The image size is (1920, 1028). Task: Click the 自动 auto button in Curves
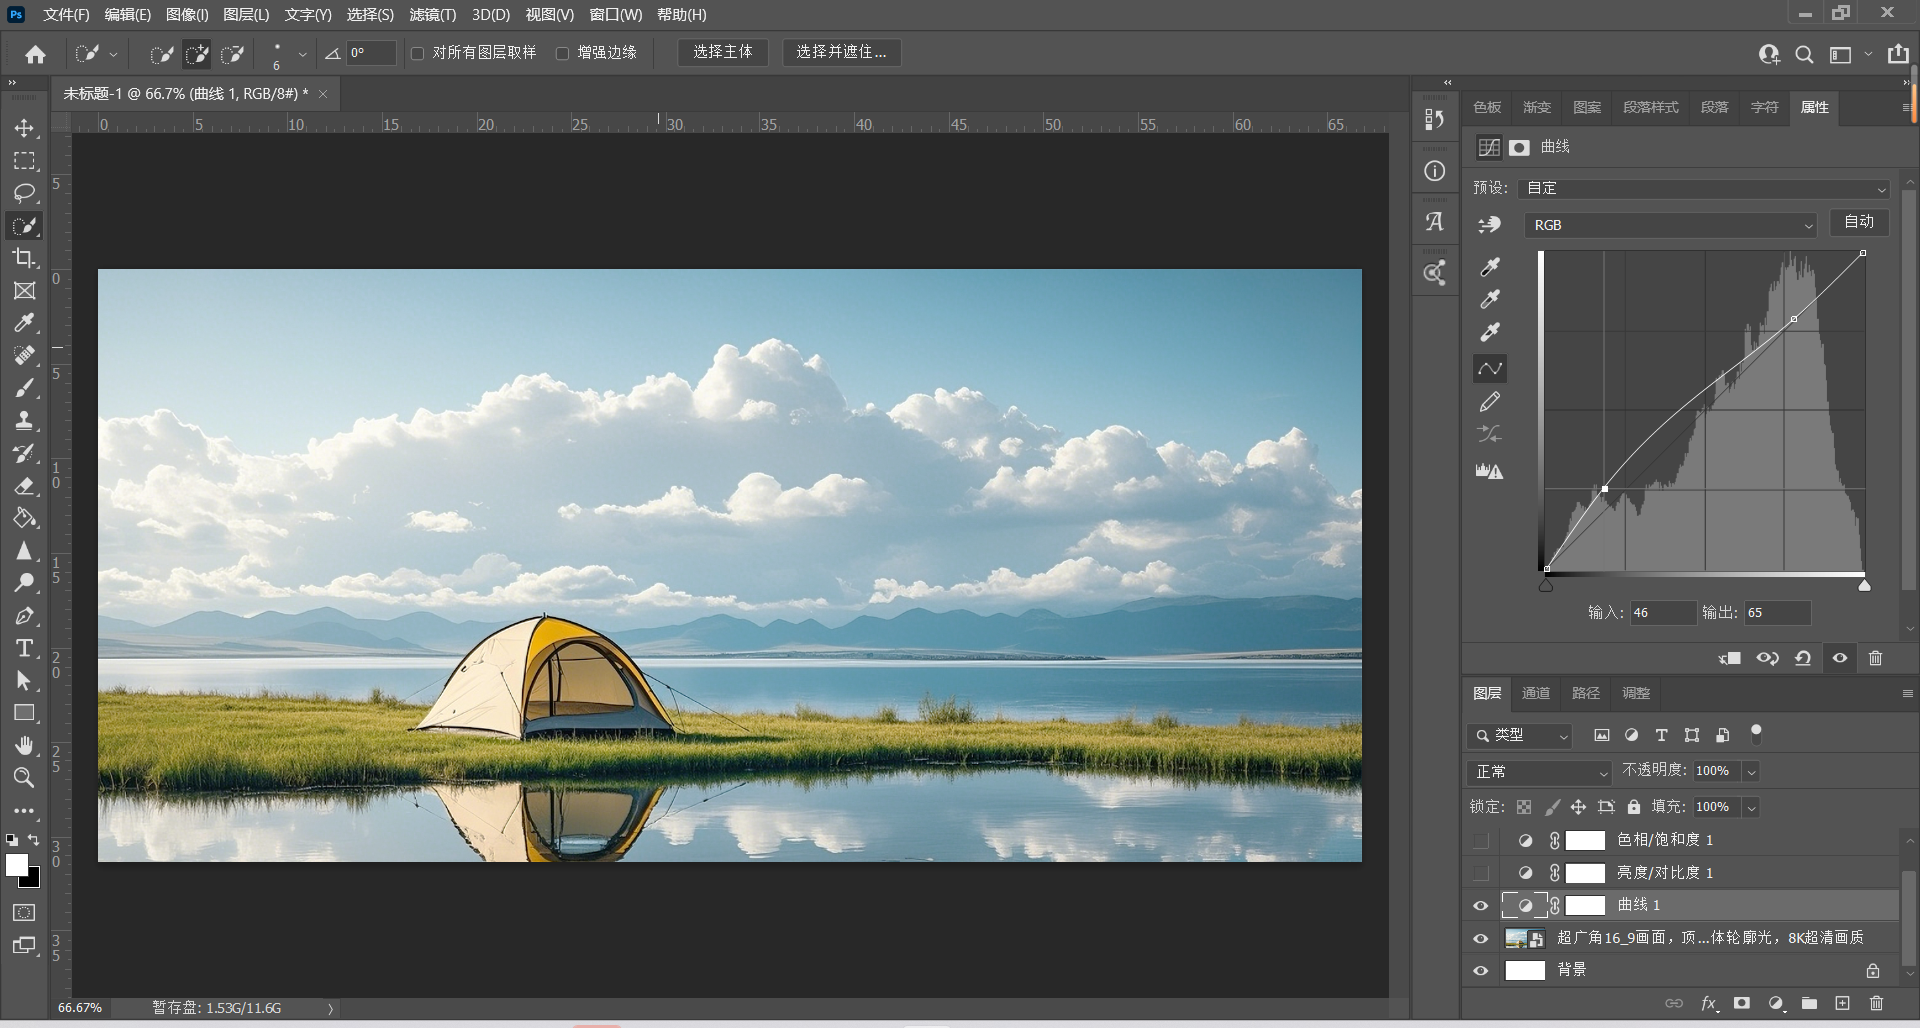[1859, 222]
